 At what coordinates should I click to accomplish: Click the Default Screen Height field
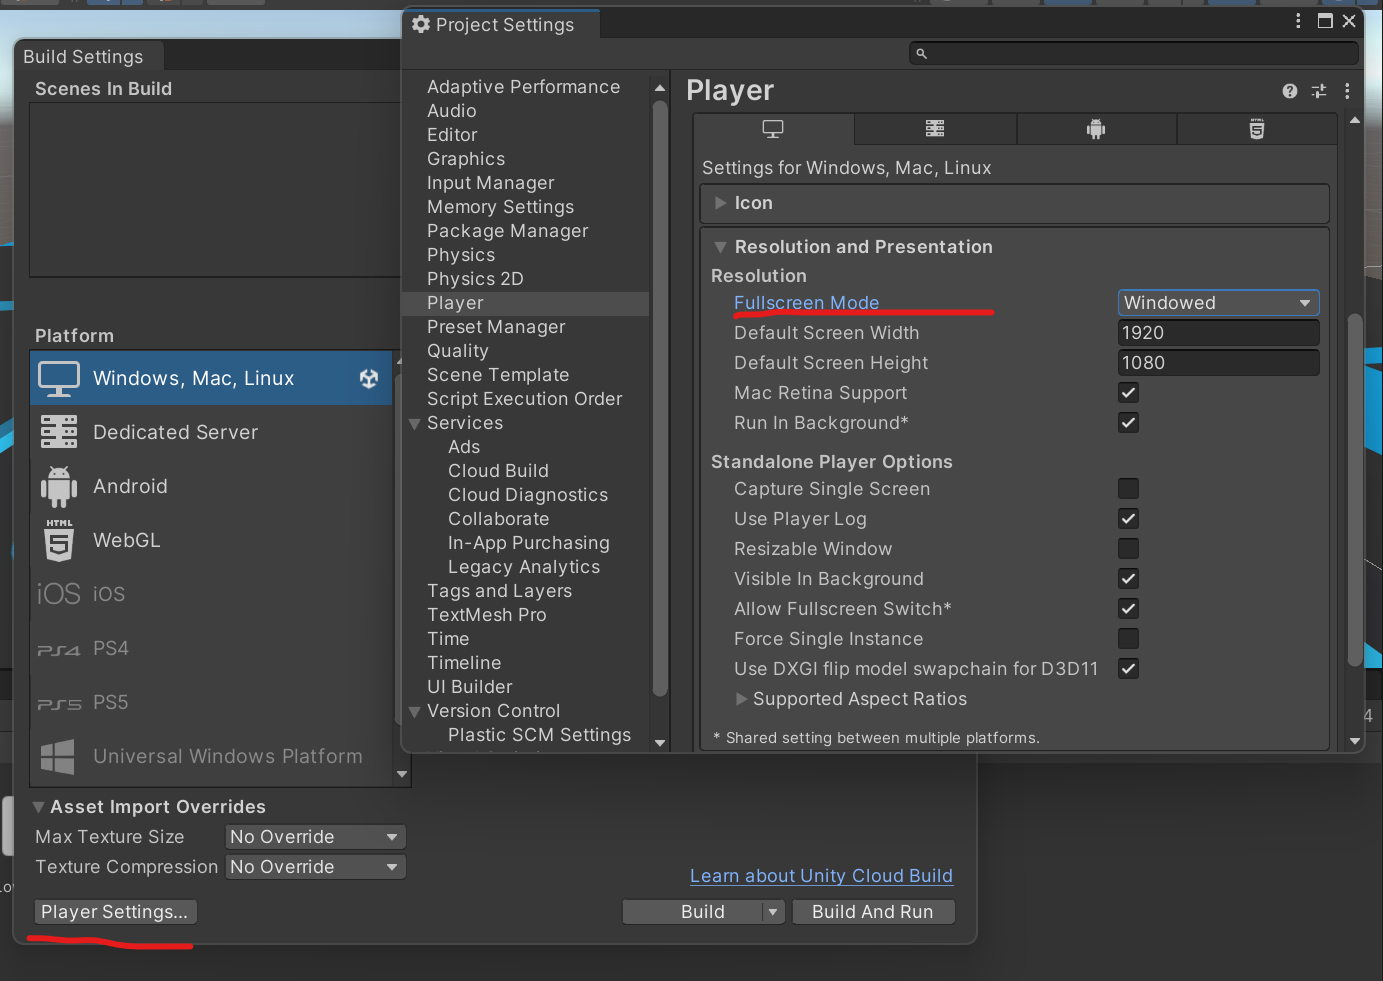pyautogui.click(x=1218, y=363)
